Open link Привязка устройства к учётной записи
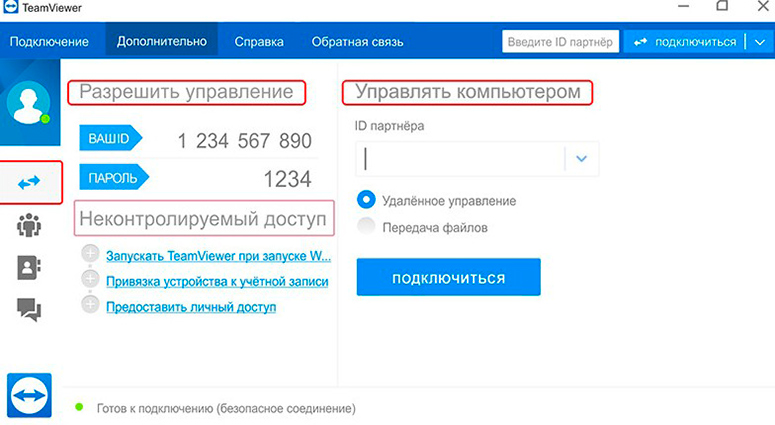Image resolution: width=775 pixels, height=425 pixels. click(x=217, y=281)
